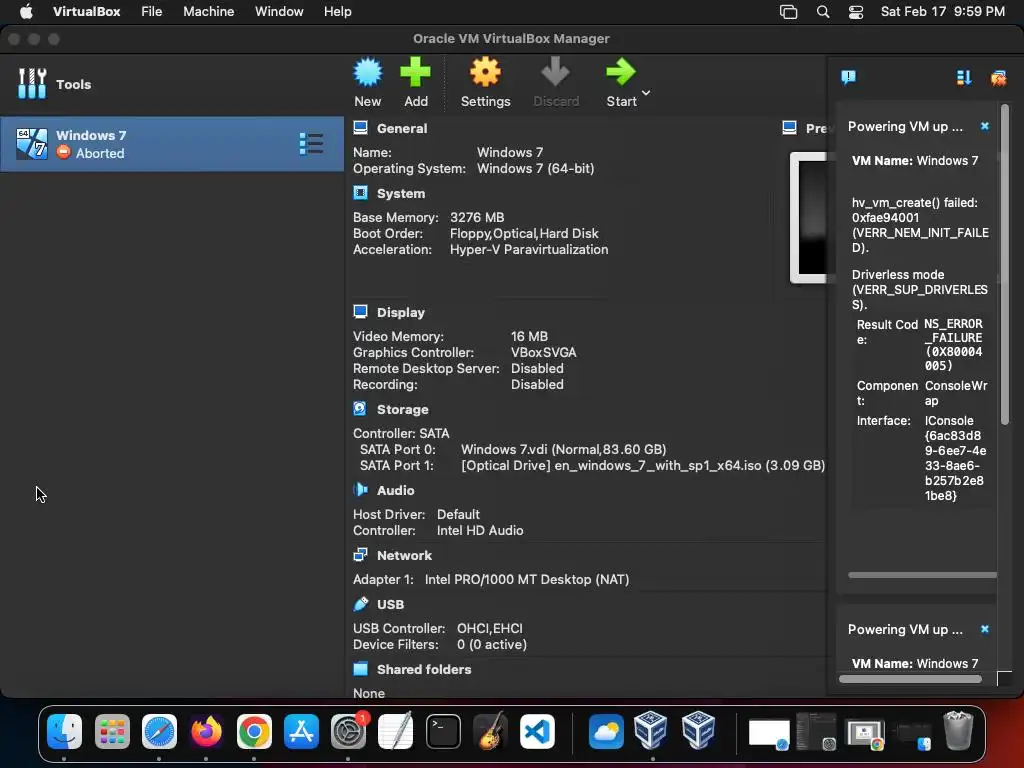Screen dimensions: 1024x768
Task: Click the screen mirroring menu bar icon
Action: click(788, 12)
